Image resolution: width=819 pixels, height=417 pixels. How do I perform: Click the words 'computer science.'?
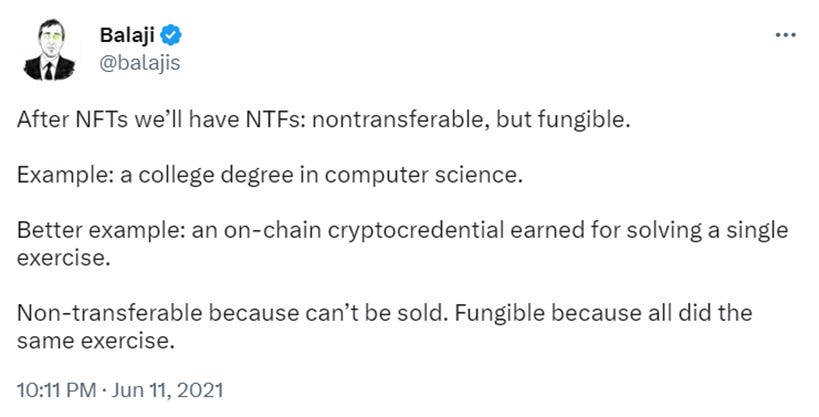(424, 176)
